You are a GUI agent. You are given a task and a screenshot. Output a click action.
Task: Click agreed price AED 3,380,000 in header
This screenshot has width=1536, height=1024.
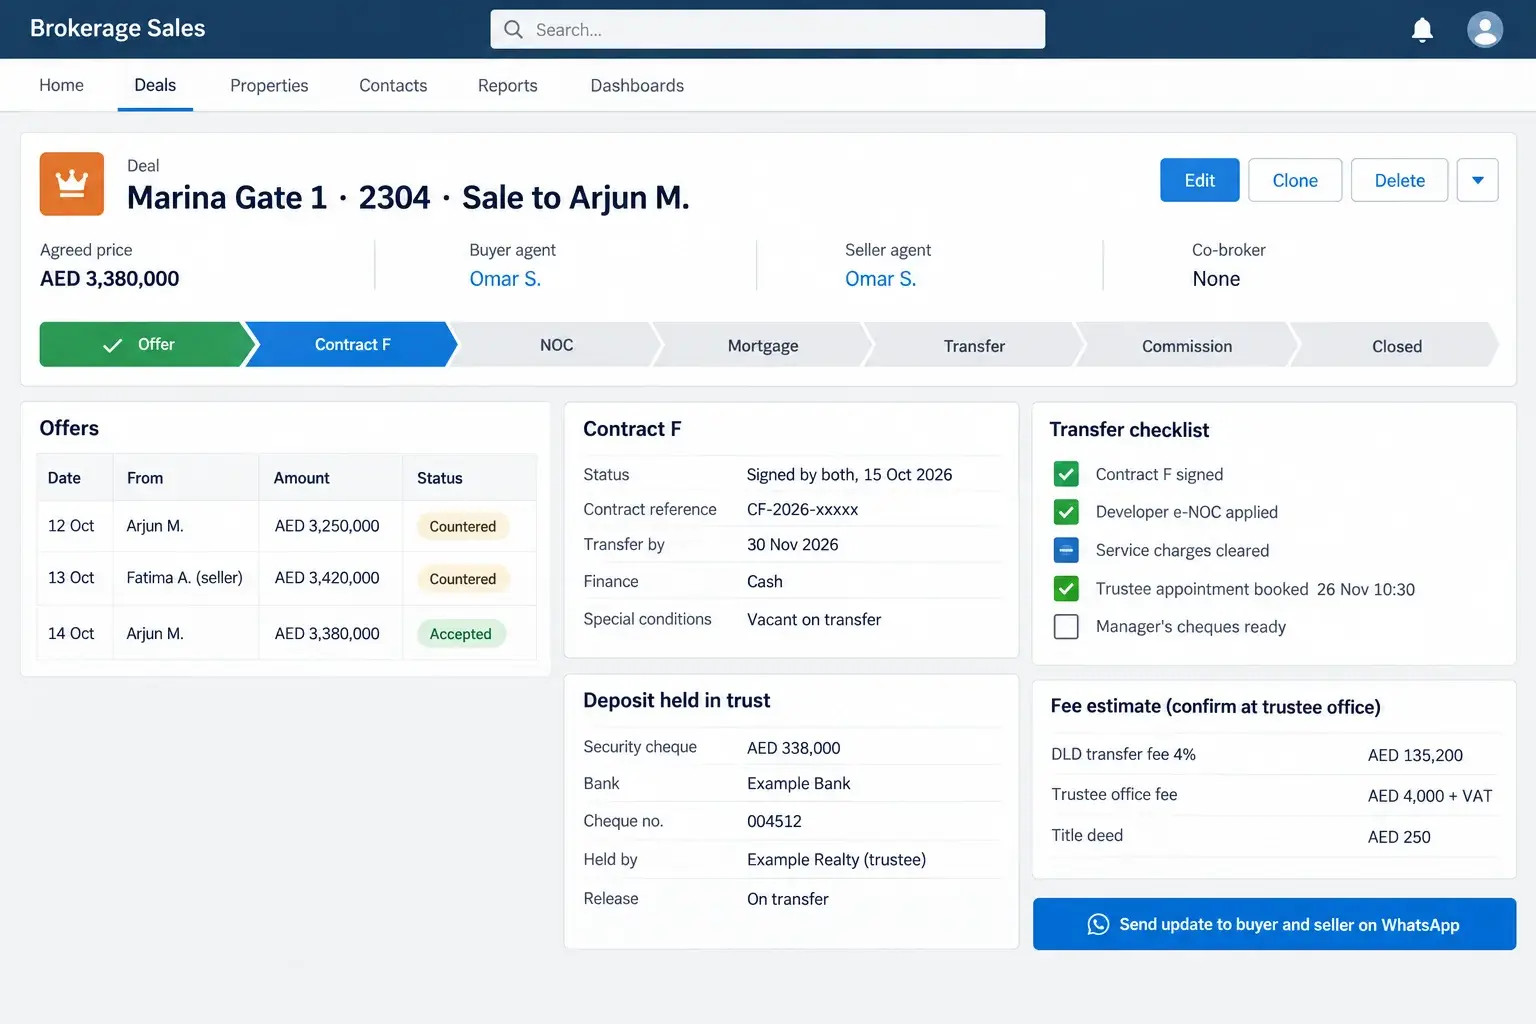(110, 279)
